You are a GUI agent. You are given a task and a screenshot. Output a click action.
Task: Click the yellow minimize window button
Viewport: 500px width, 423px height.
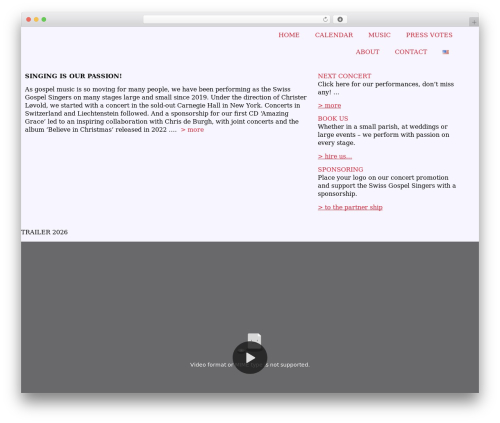coord(36,19)
